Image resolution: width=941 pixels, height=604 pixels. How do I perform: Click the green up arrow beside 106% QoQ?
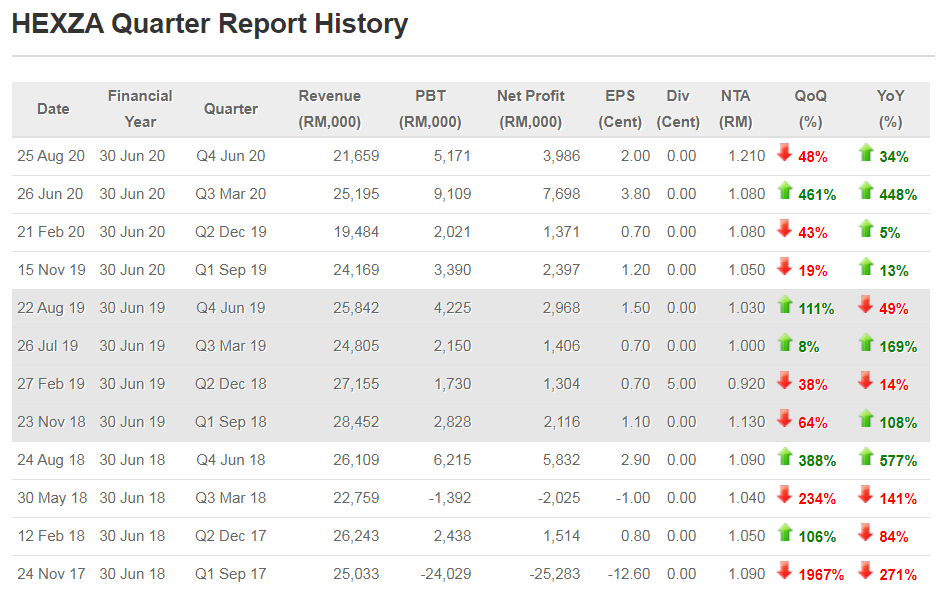click(x=784, y=533)
